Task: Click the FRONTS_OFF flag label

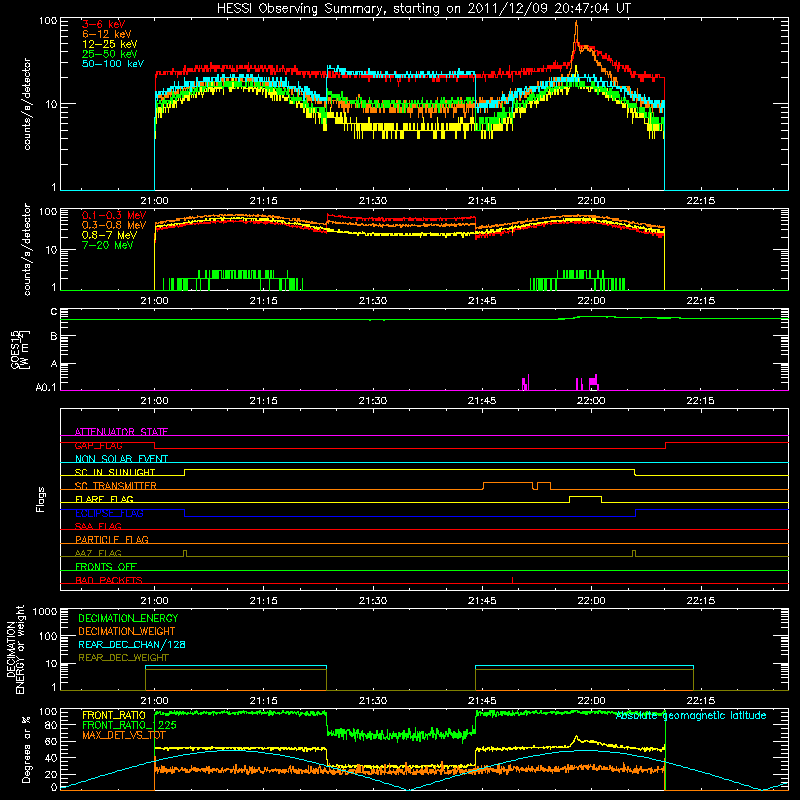Action: pyautogui.click(x=106, y=566)
